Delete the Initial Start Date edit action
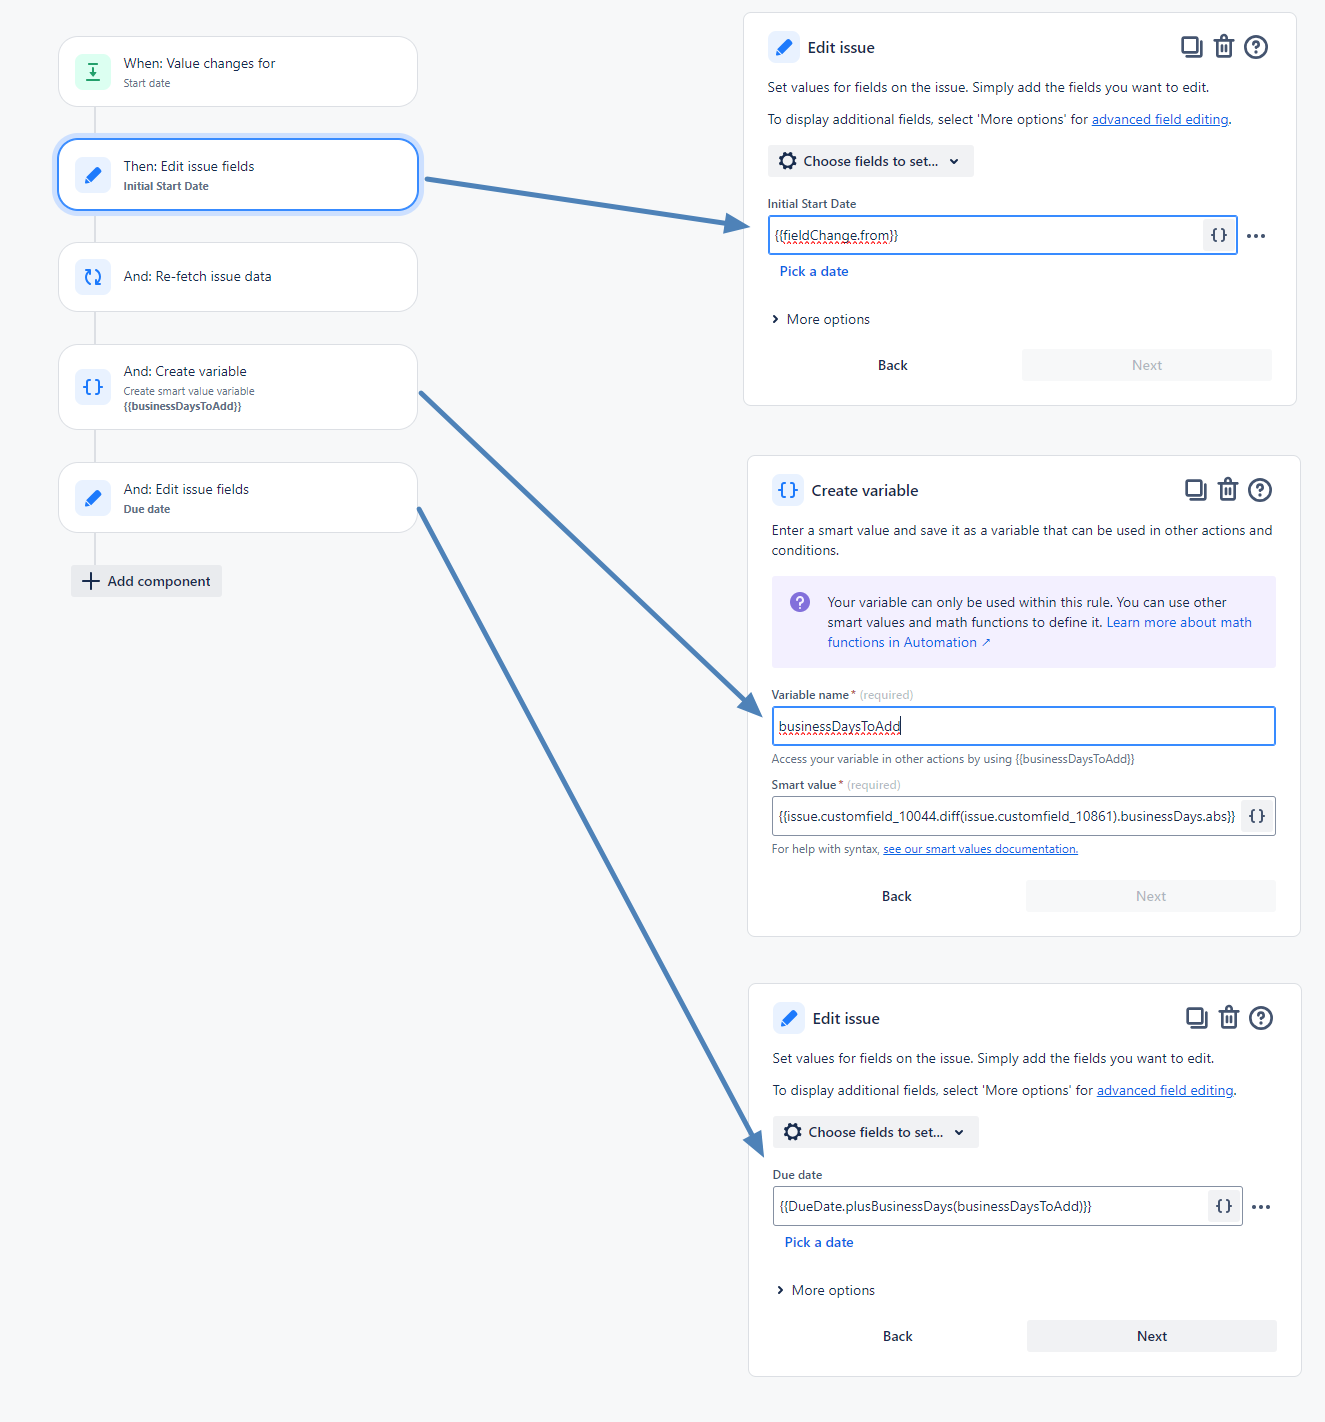 [x=1223, y=47]
